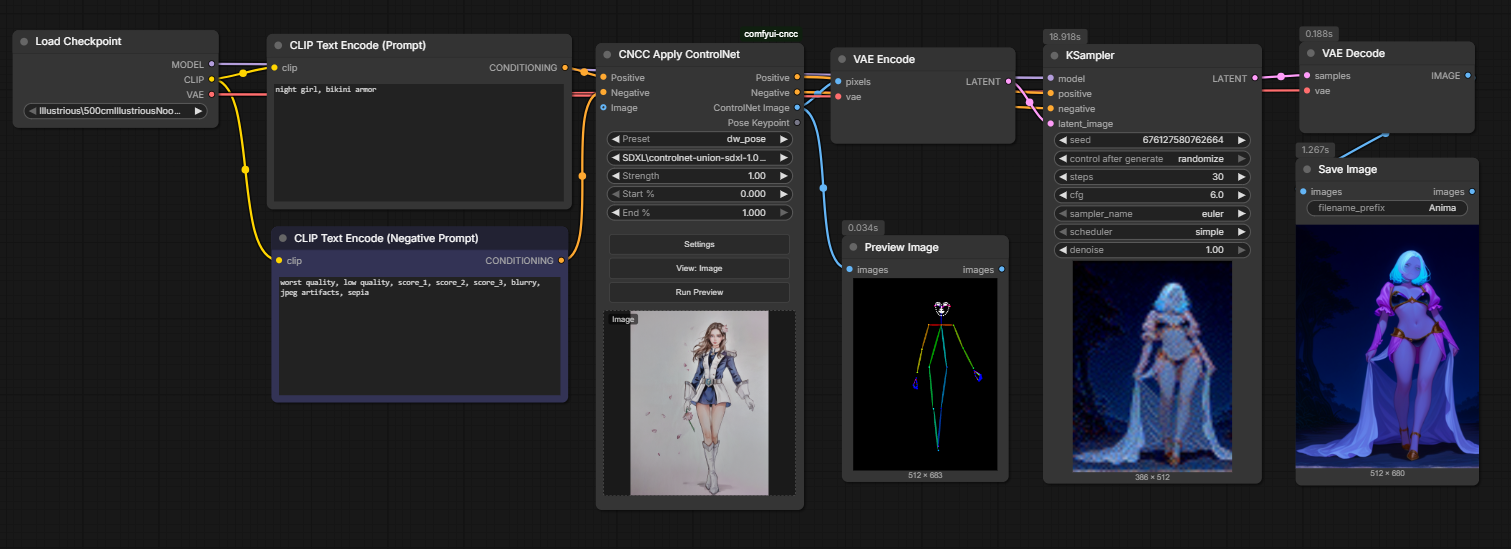1511x549 pixels.
Task: Decrease End % with its left arrow
Action: (616, 213)
